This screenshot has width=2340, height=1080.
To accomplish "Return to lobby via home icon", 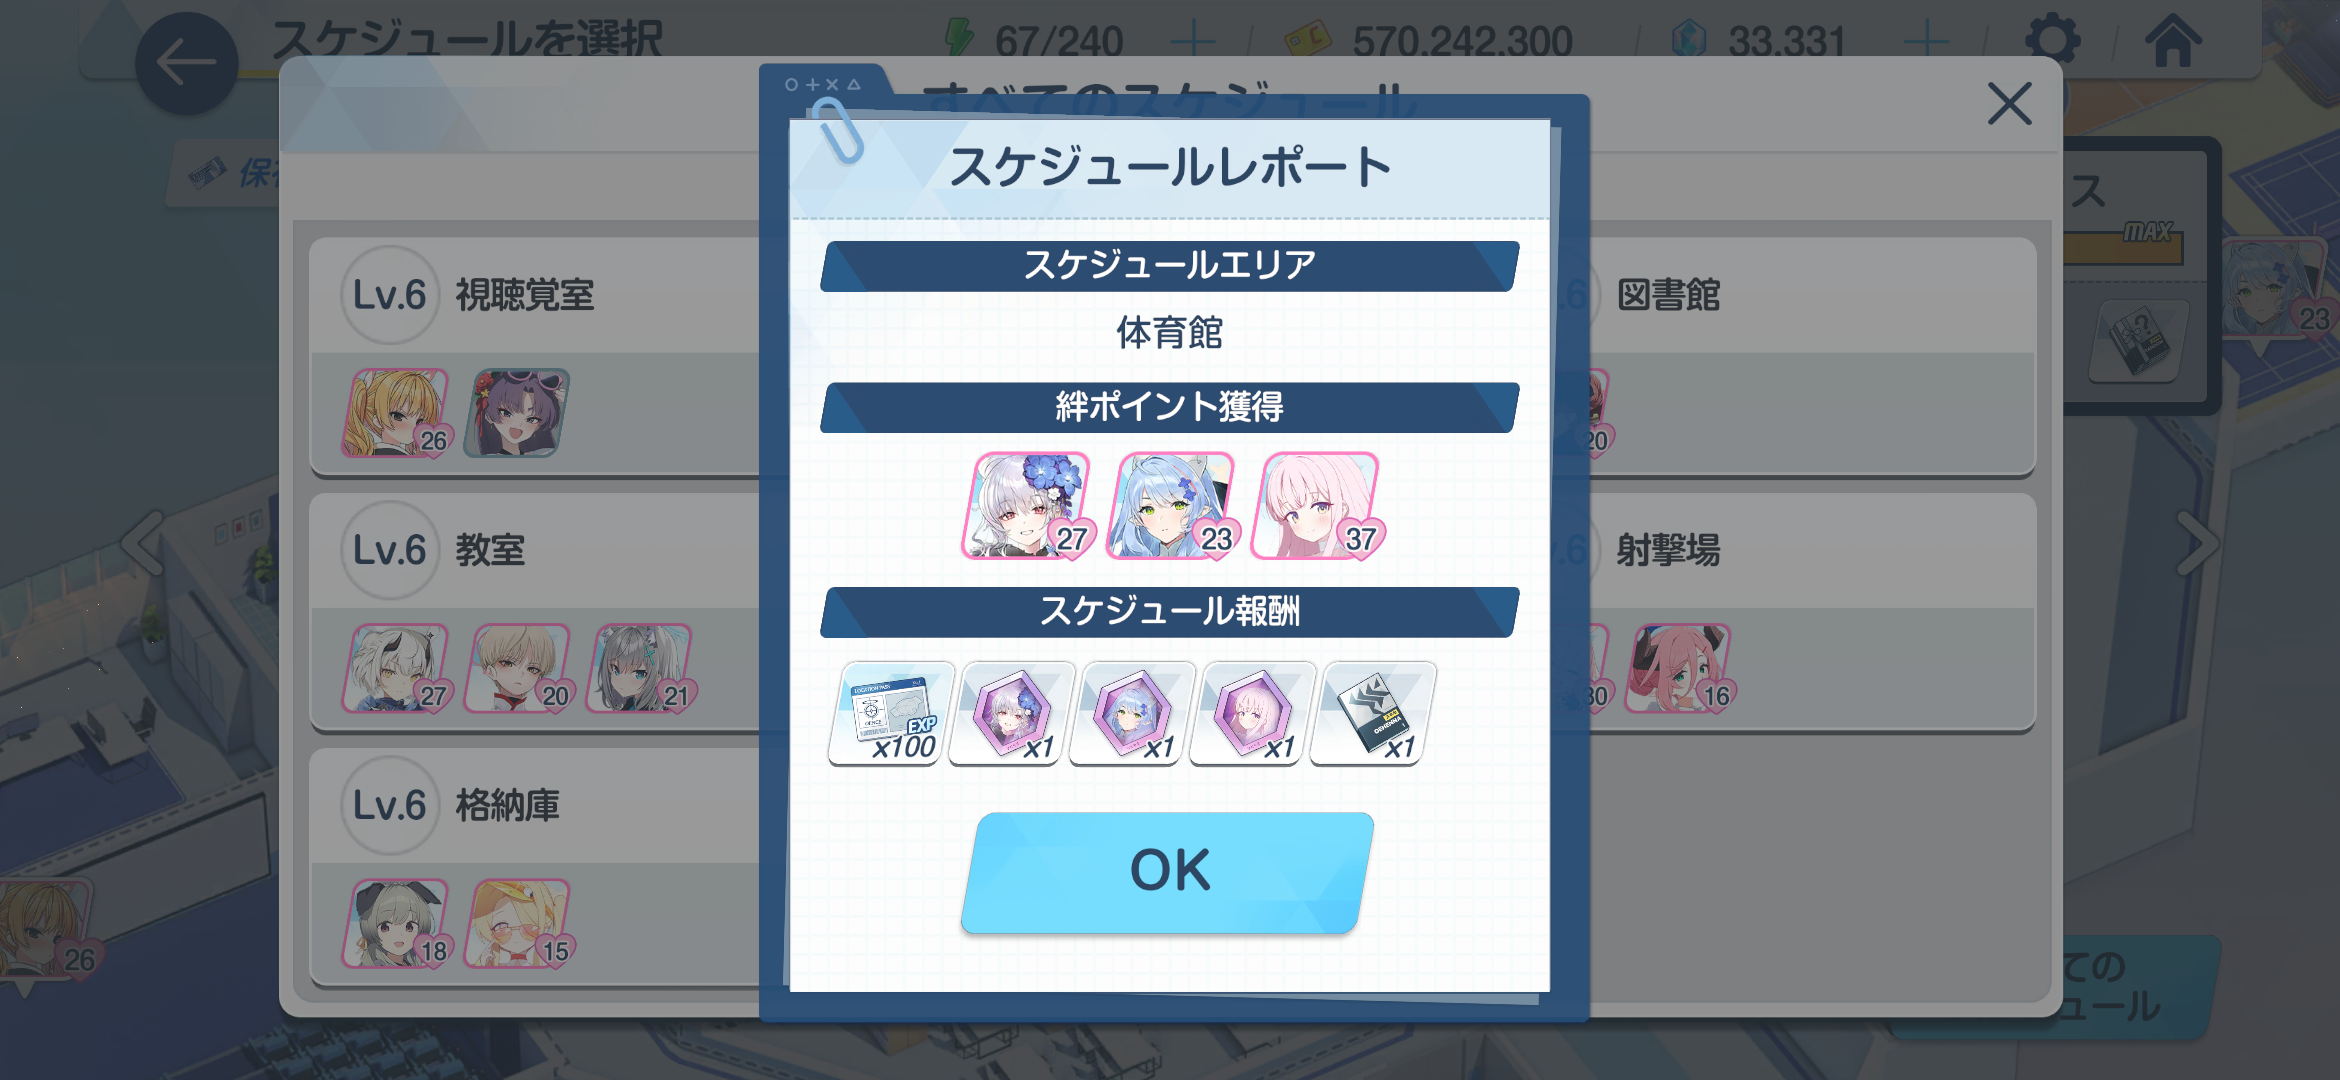I will [x=2173, y=40].
